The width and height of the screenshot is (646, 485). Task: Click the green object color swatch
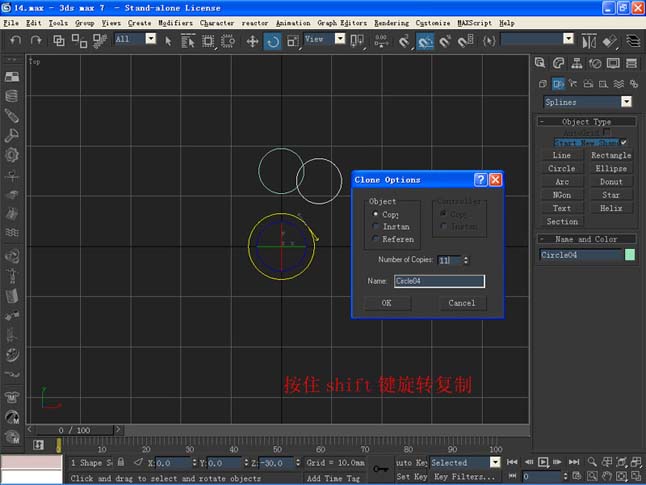click(630, 255)
